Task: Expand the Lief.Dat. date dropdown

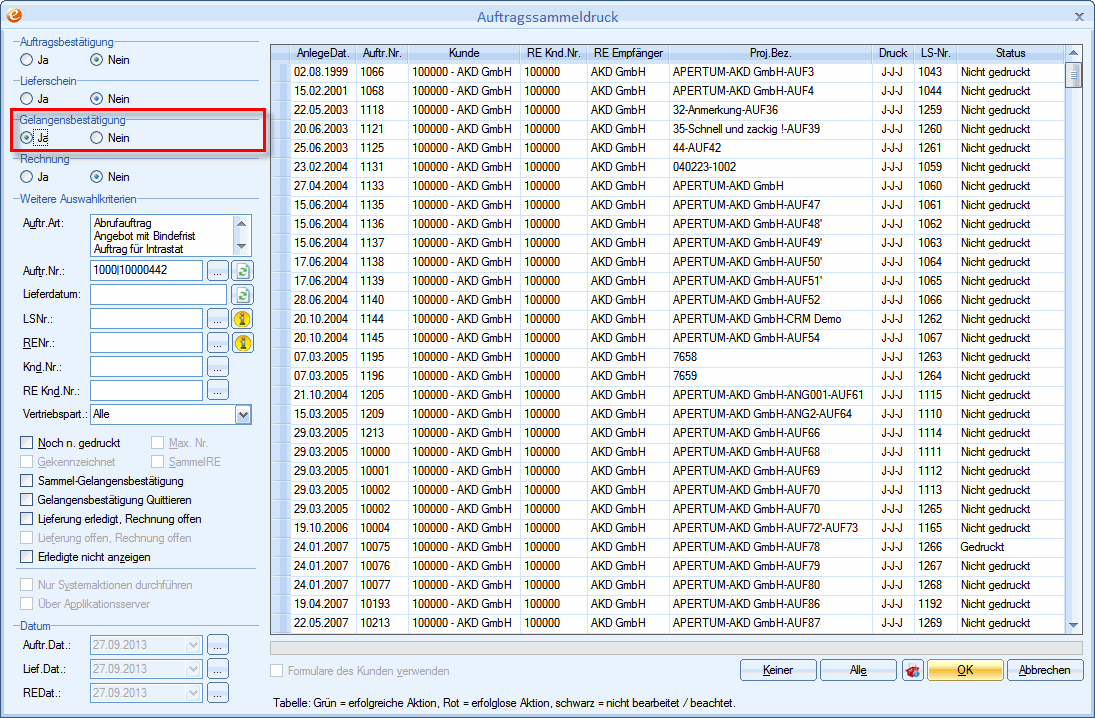Action: pyautogui.click(x=193, y=669)
